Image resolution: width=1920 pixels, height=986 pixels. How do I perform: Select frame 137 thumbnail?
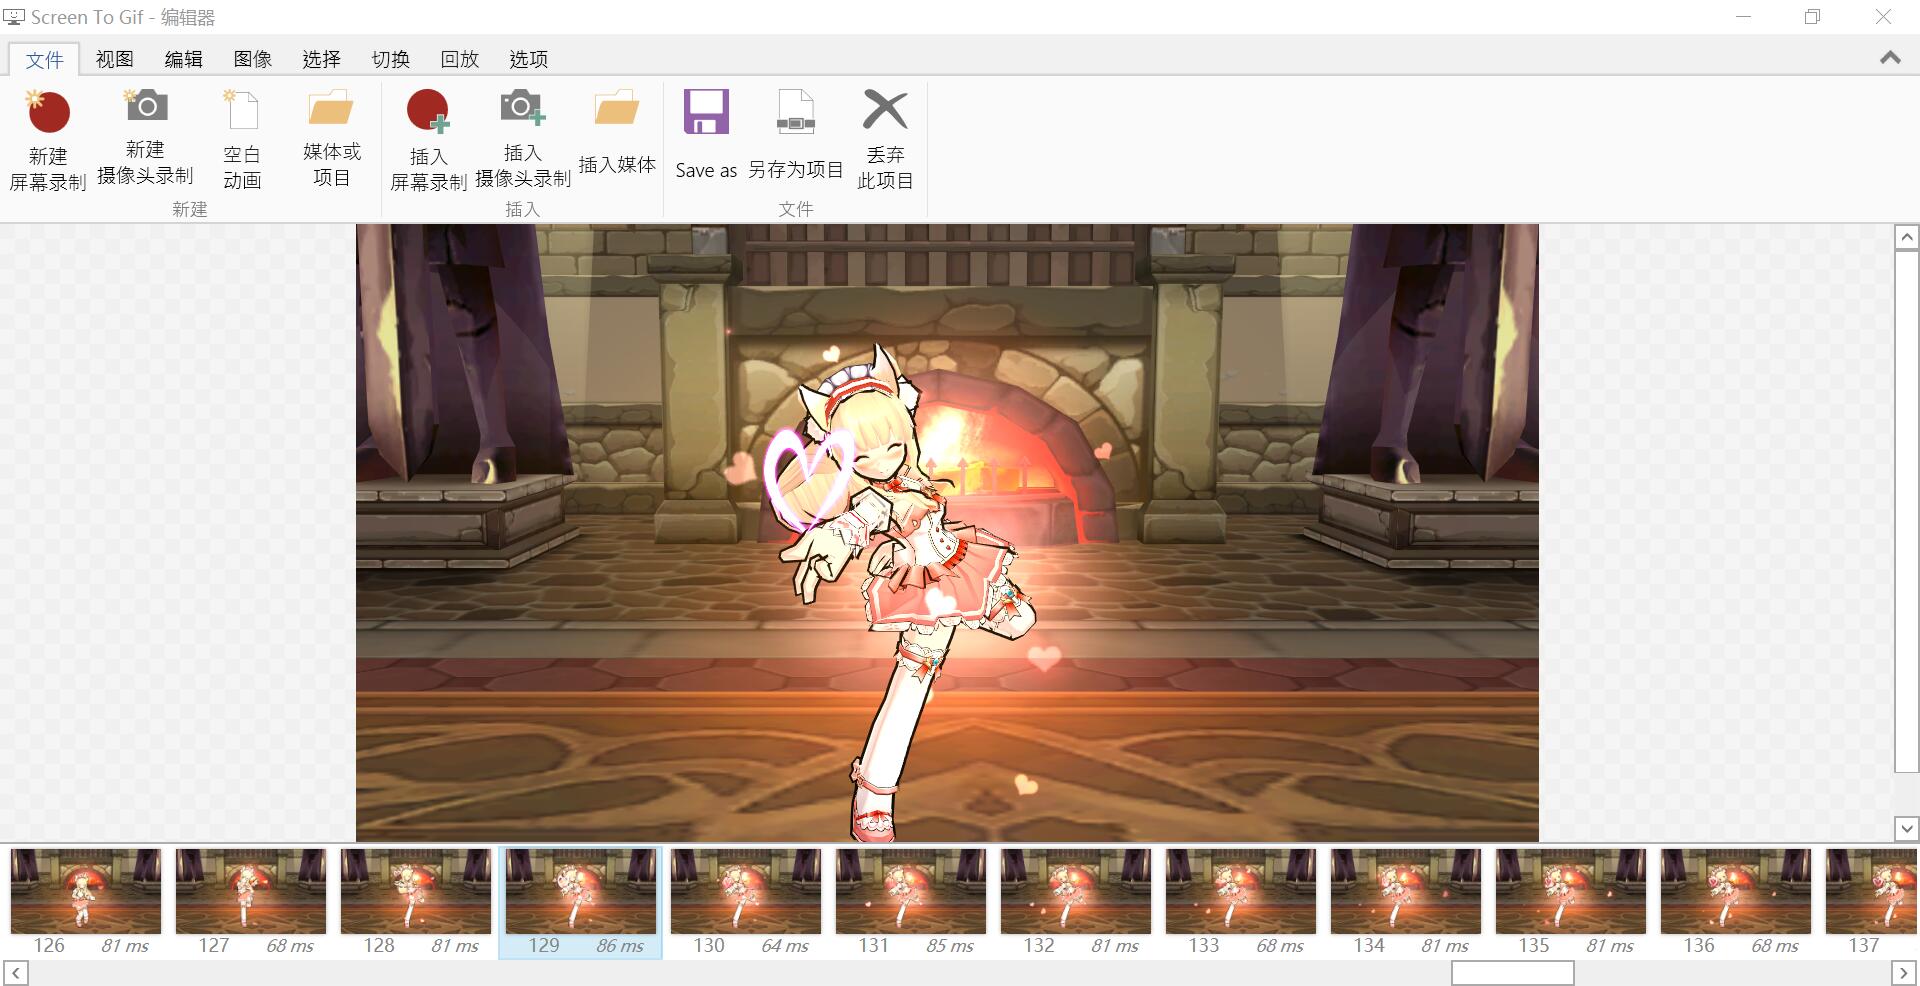click(1872, 891)
